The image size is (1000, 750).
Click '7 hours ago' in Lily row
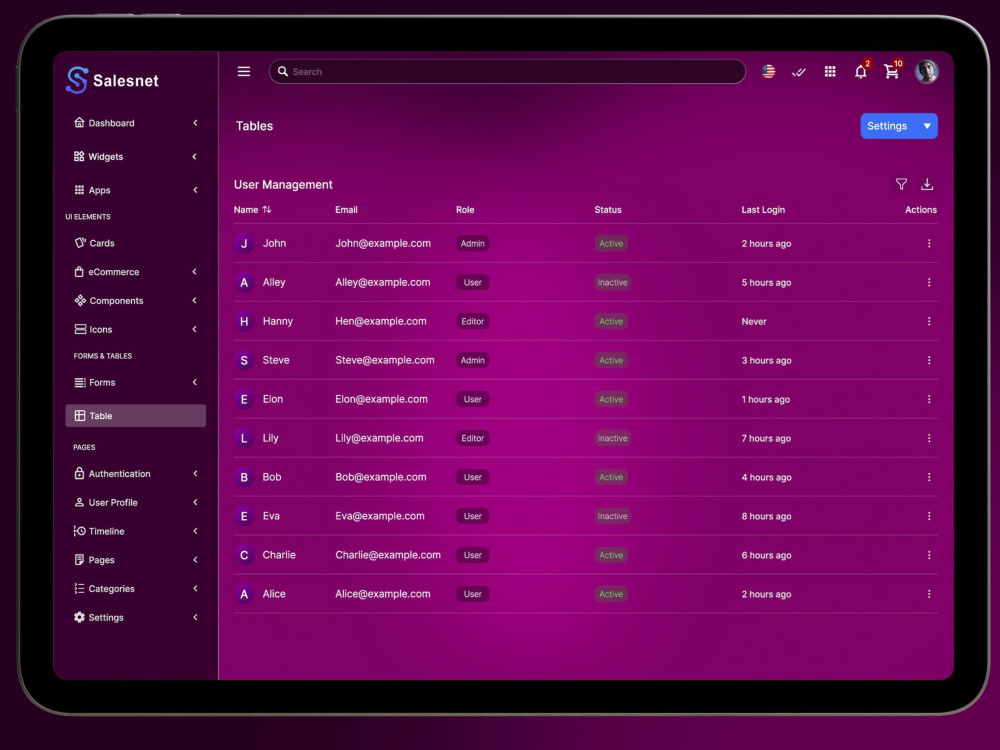(x=766, y=438)
